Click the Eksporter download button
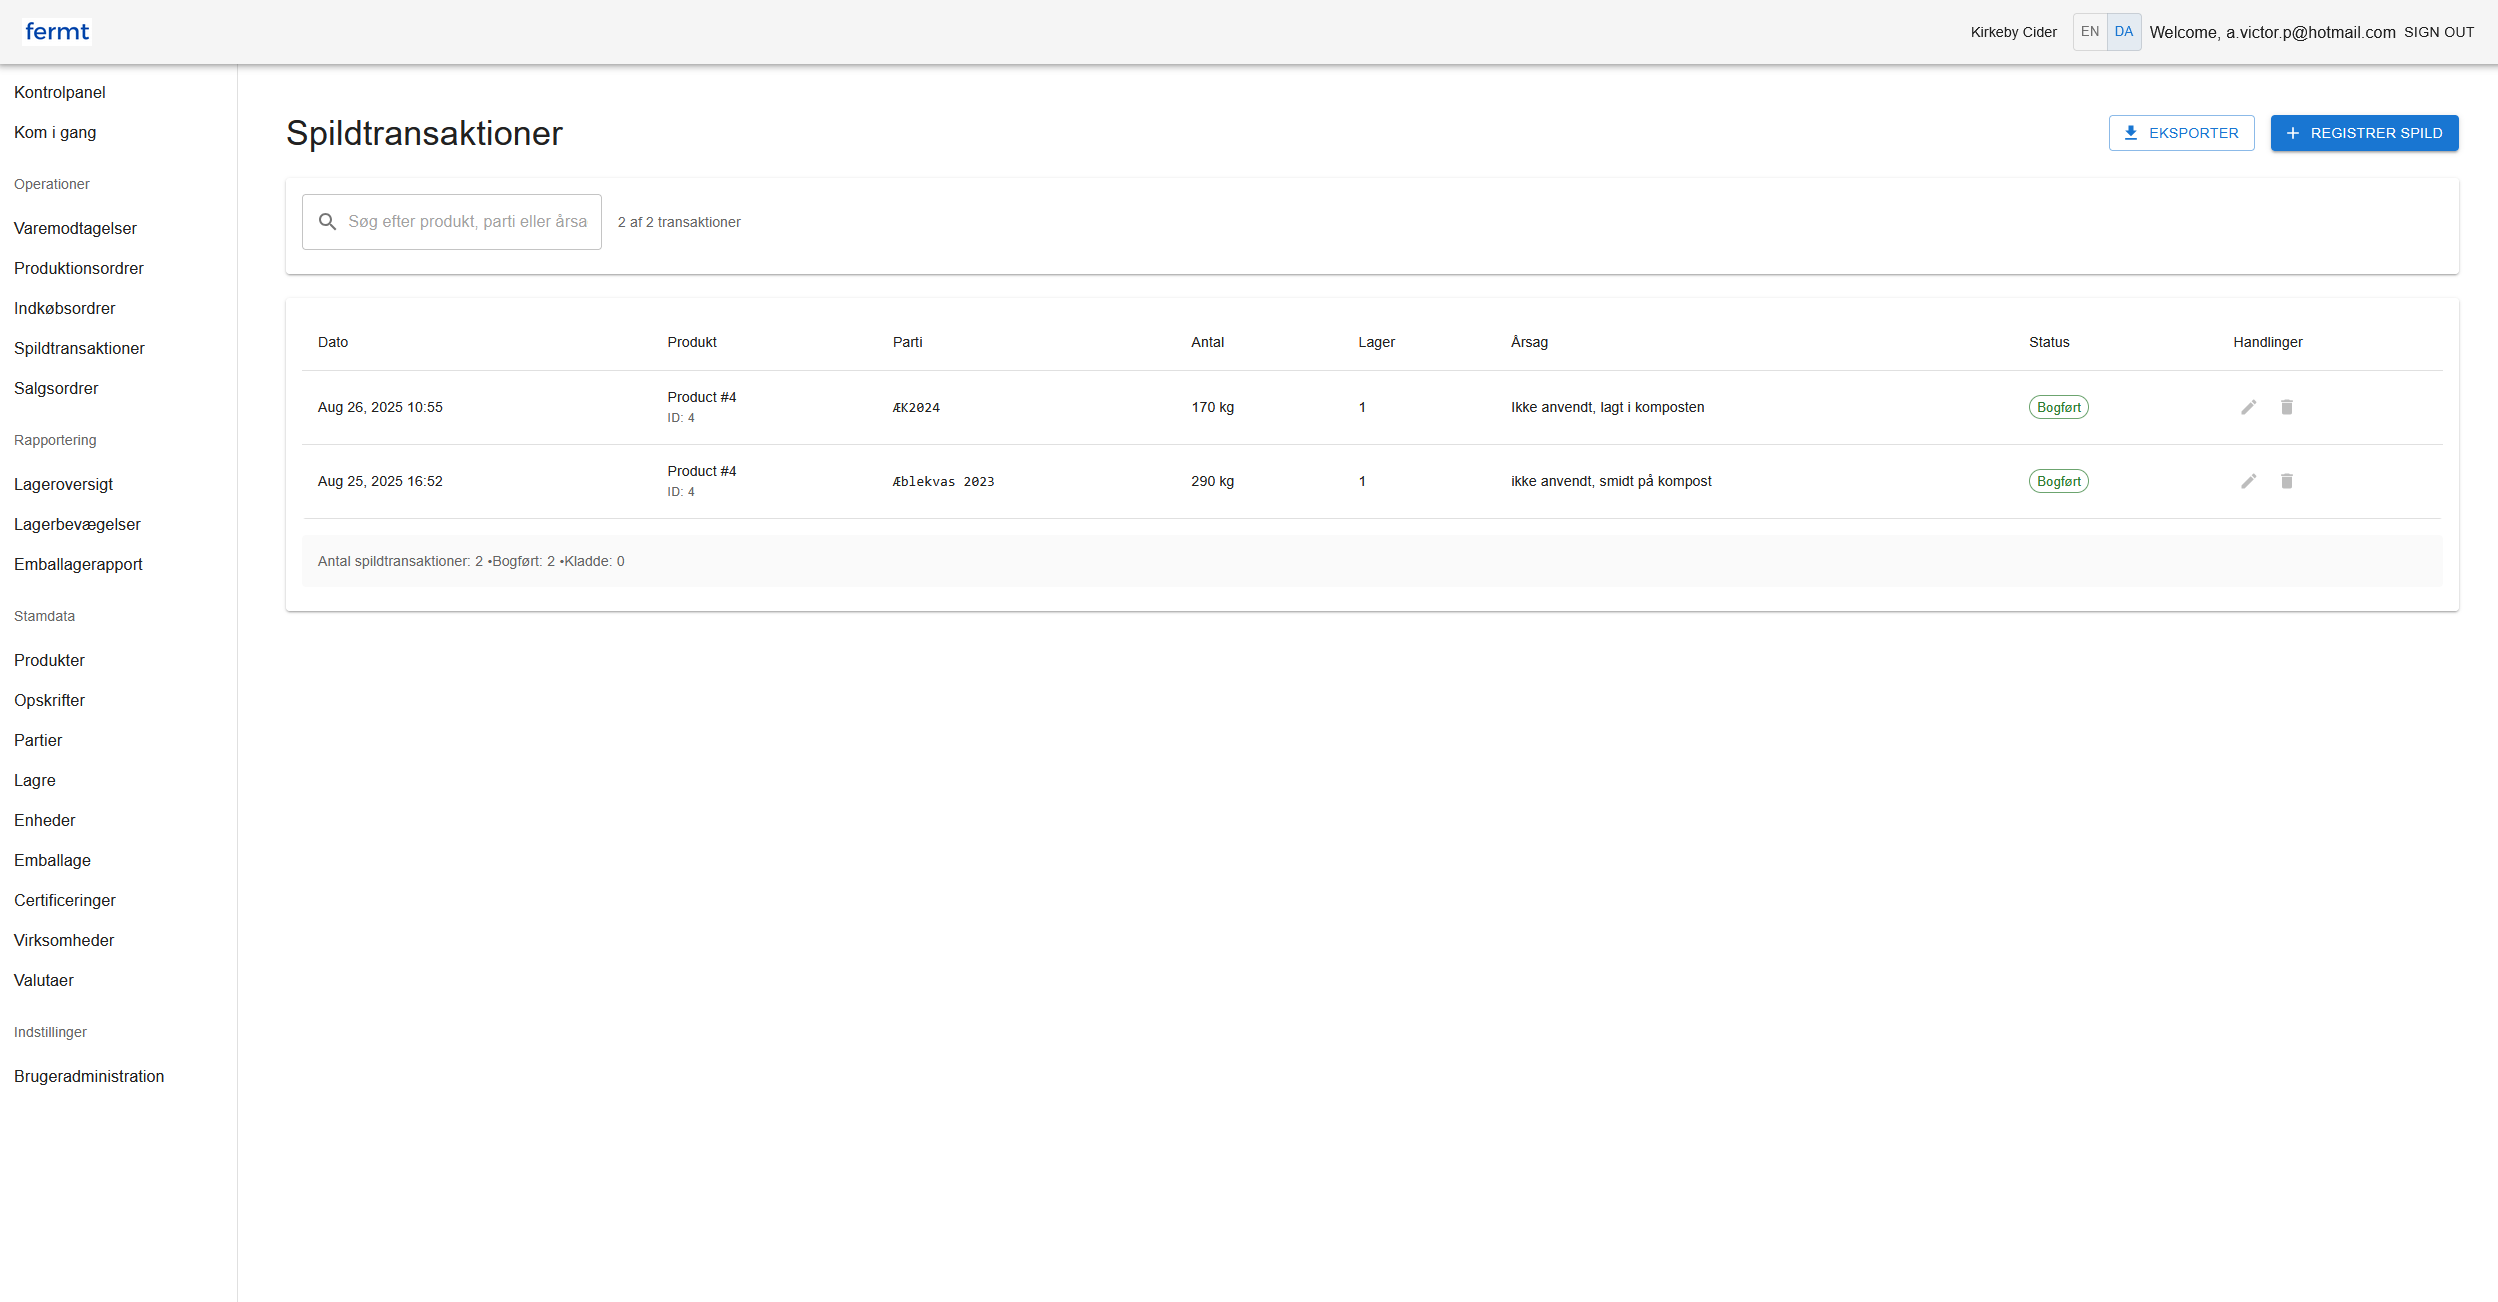 tap(2181, 133)
